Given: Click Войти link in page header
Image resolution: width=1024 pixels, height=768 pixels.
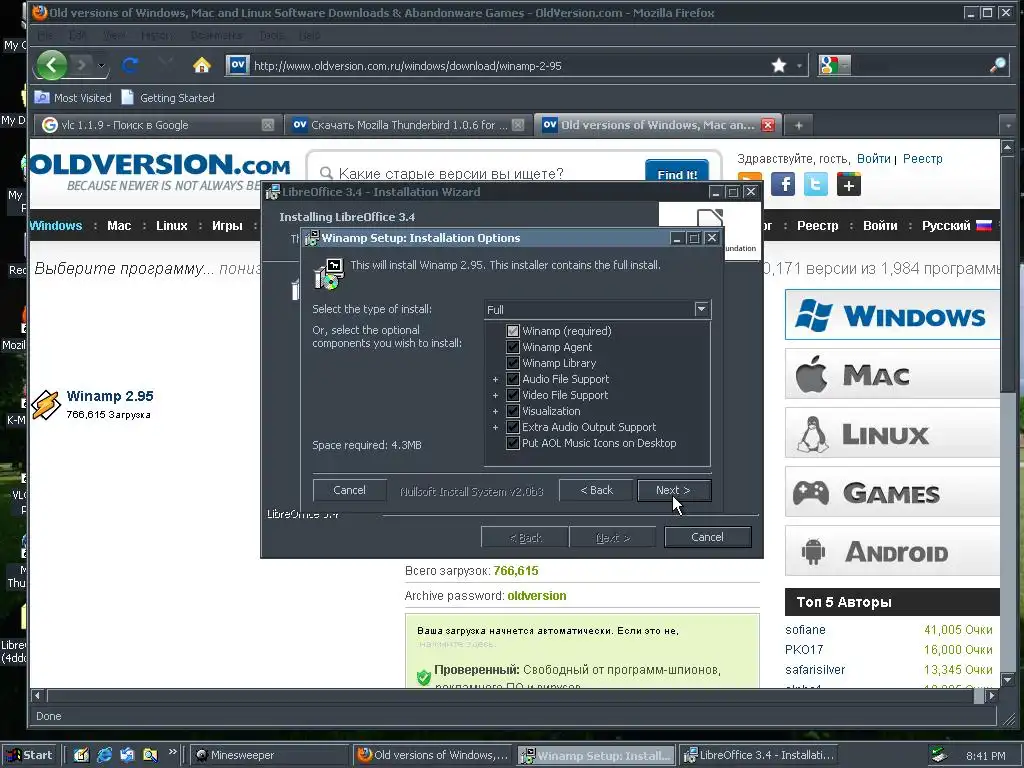Looking at the screenshot, I should pyautogui.click(x=873, y=159).
